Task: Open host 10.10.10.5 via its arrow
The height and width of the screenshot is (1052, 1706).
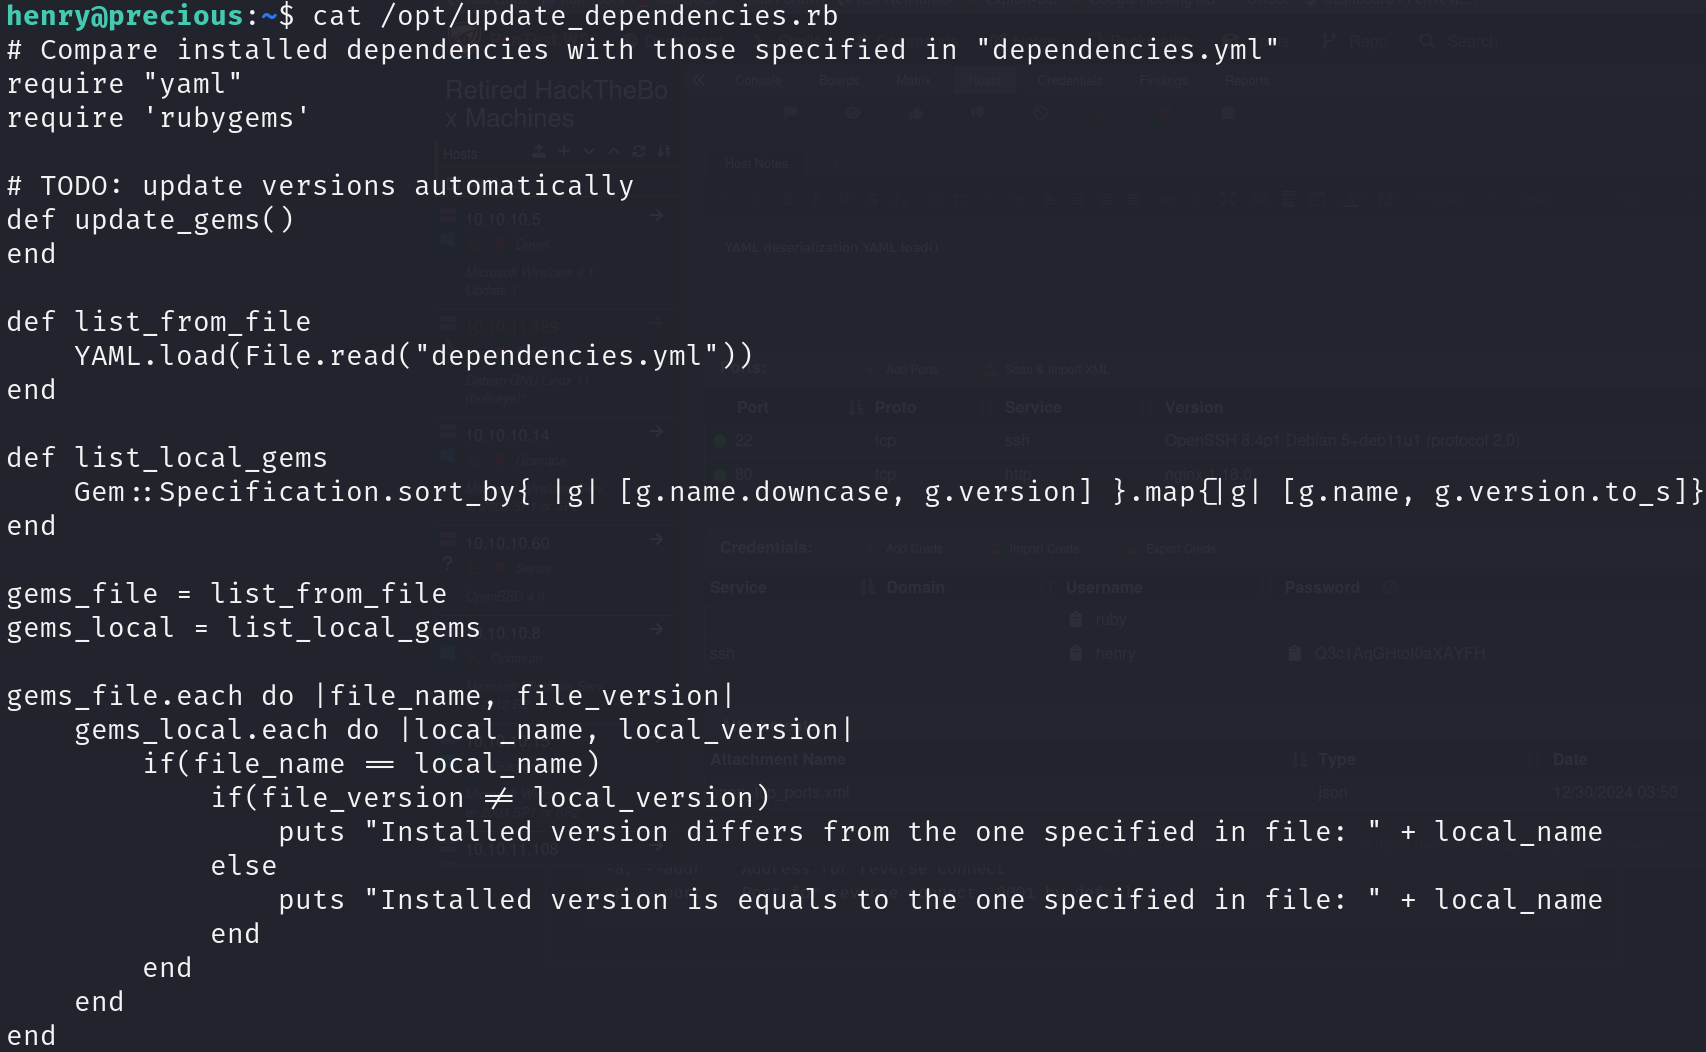Action: tap(656, 215)
